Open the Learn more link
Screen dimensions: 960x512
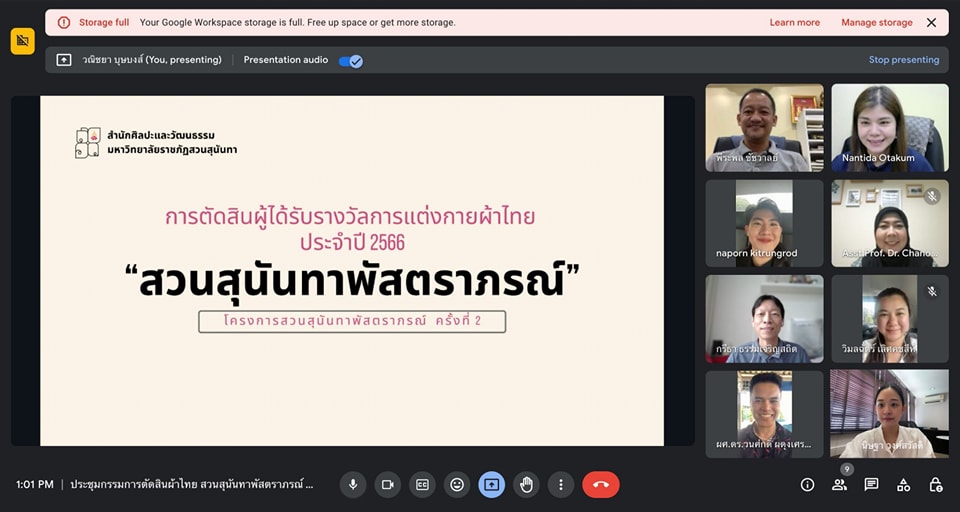[794, 22]
